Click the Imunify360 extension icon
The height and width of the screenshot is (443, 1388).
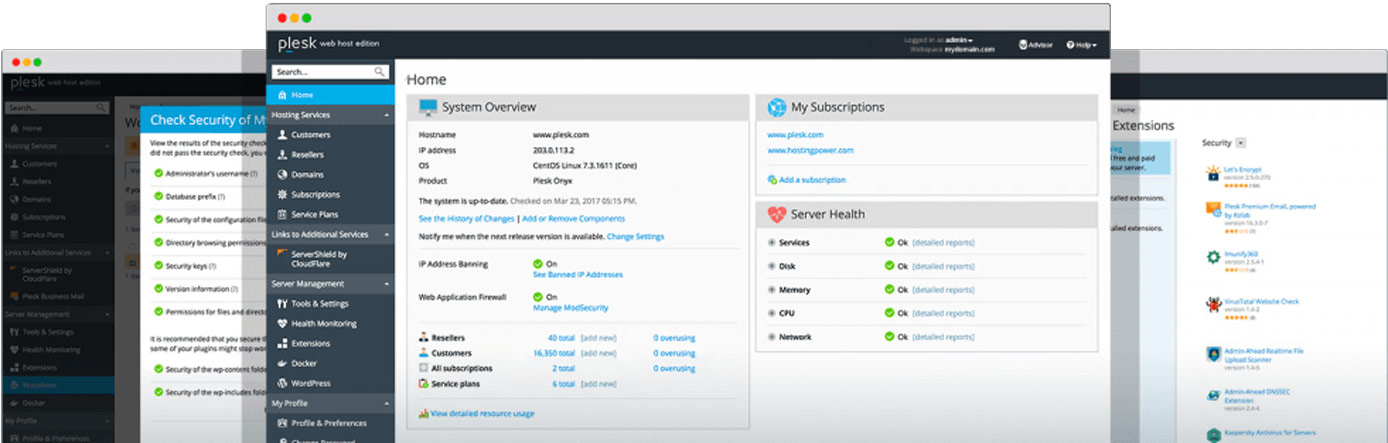1213,257
